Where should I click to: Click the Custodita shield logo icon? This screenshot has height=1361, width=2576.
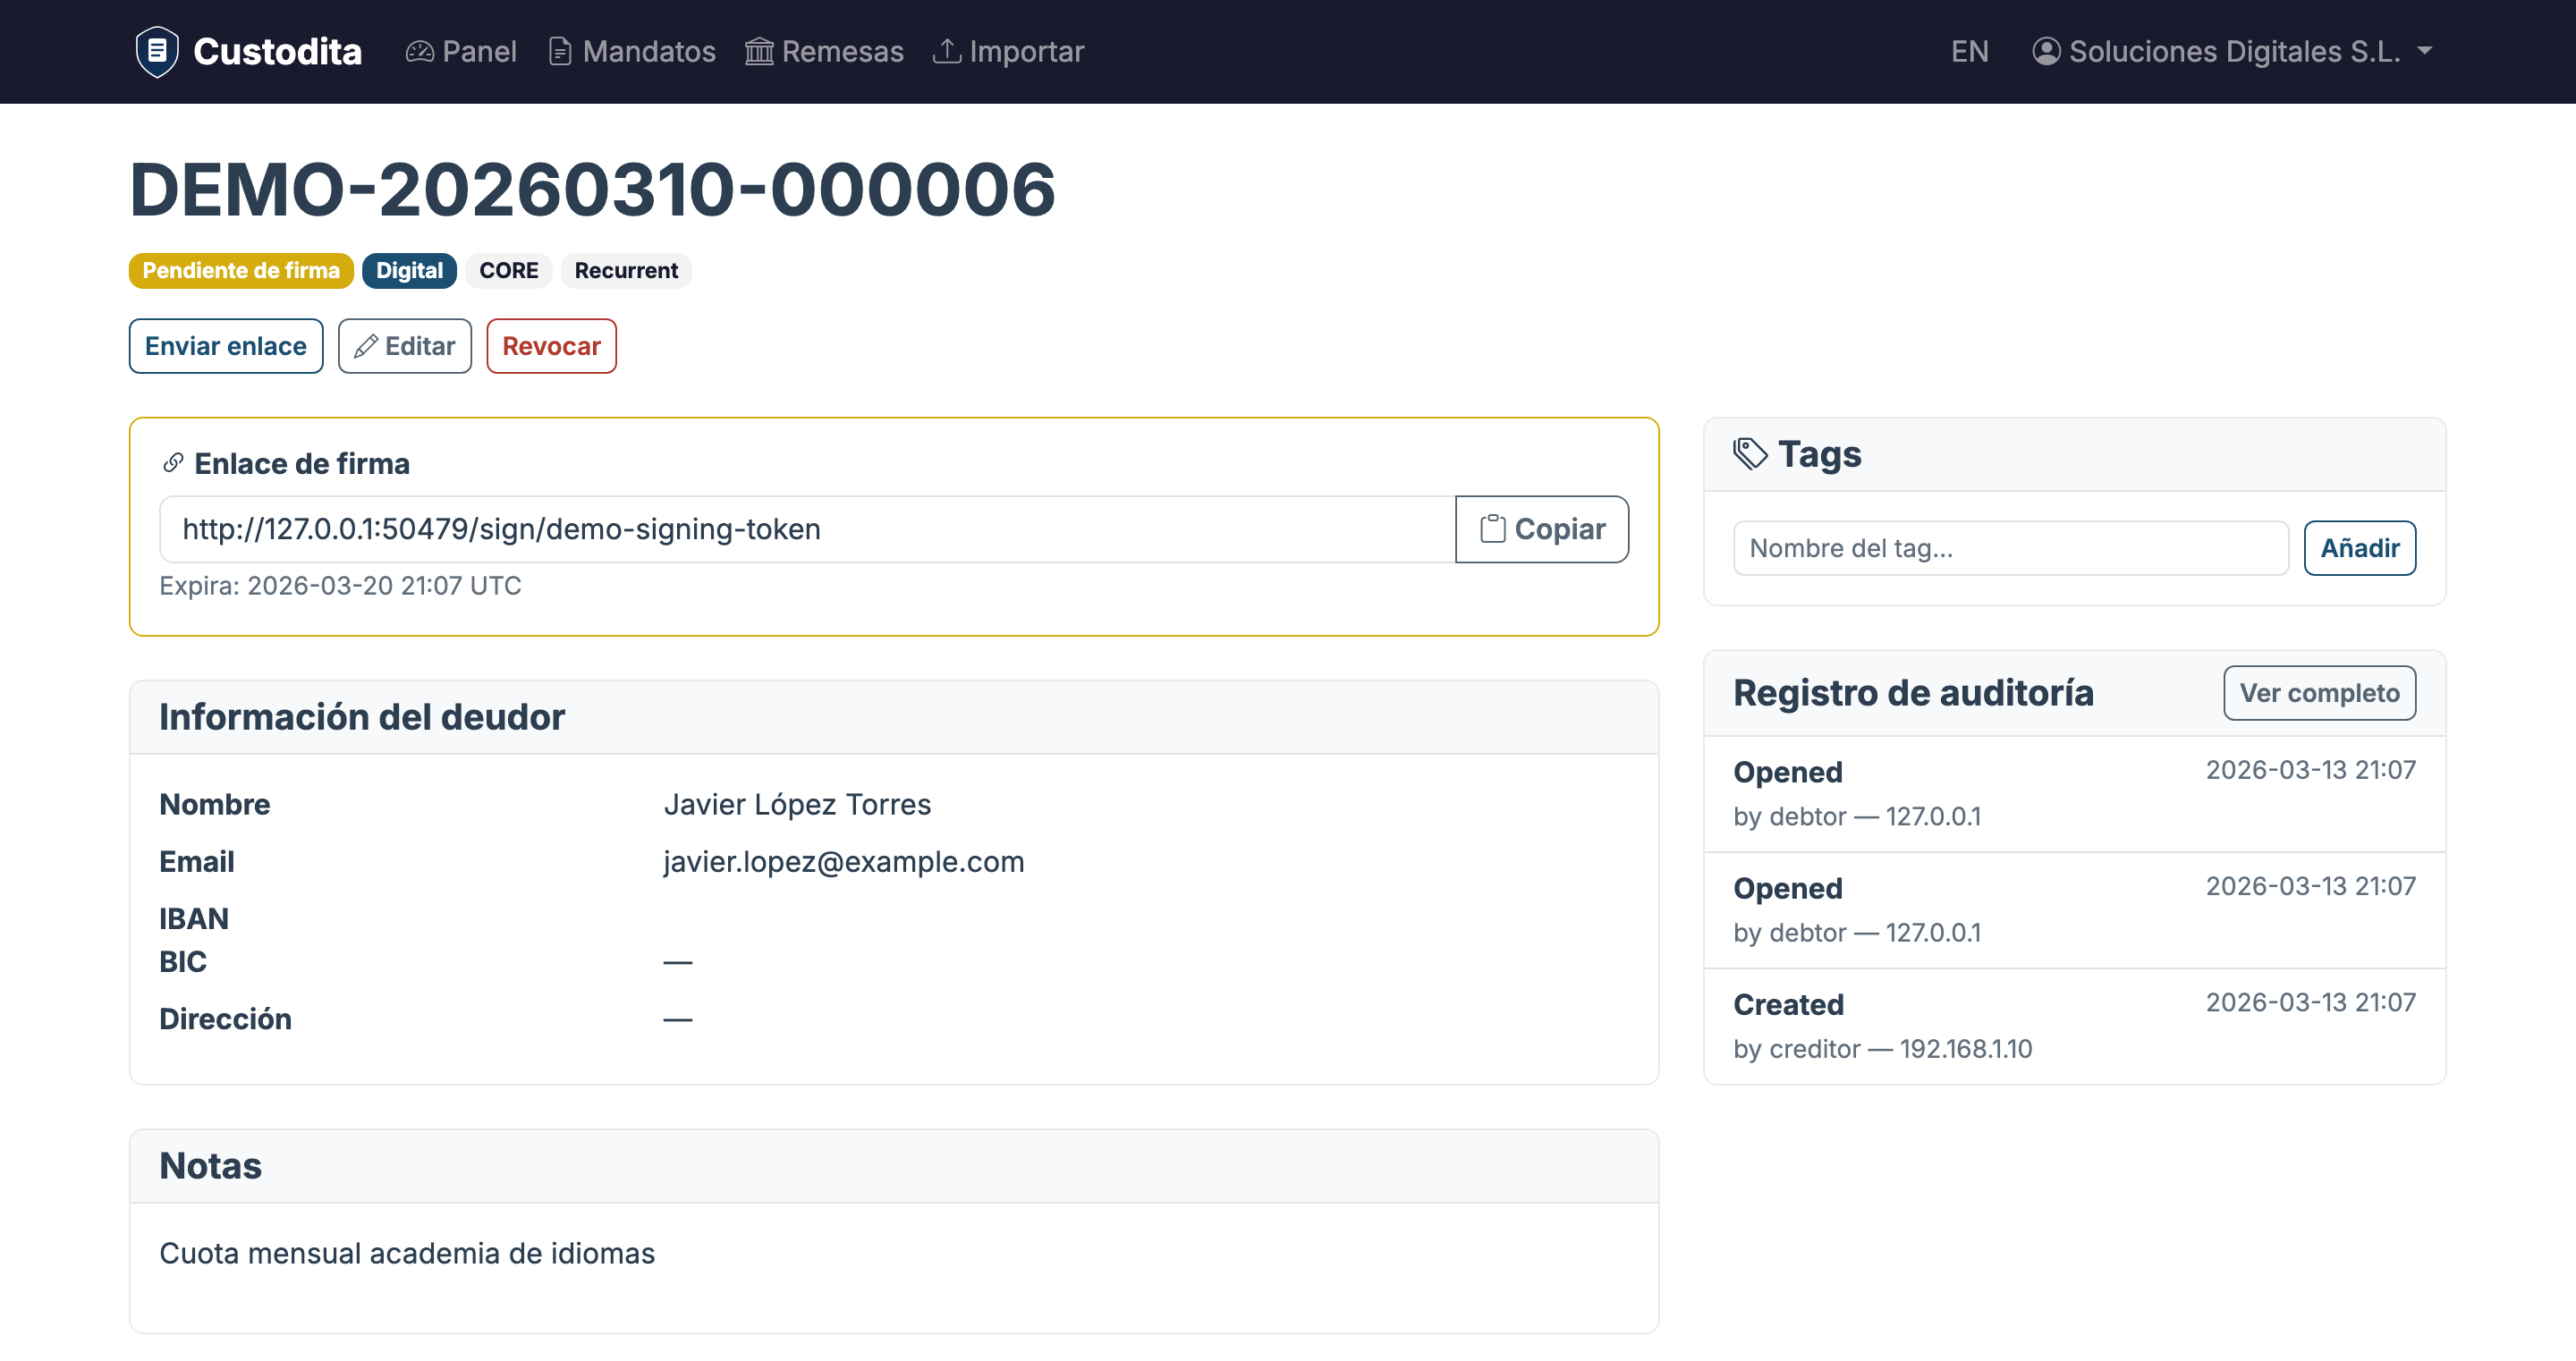pyautogui.click(x=157, y=51)
